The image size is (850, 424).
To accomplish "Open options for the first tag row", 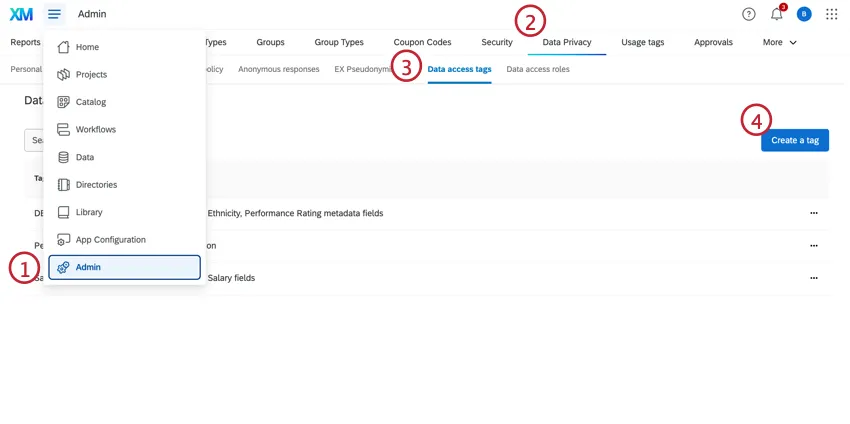I will pos(814,213).
